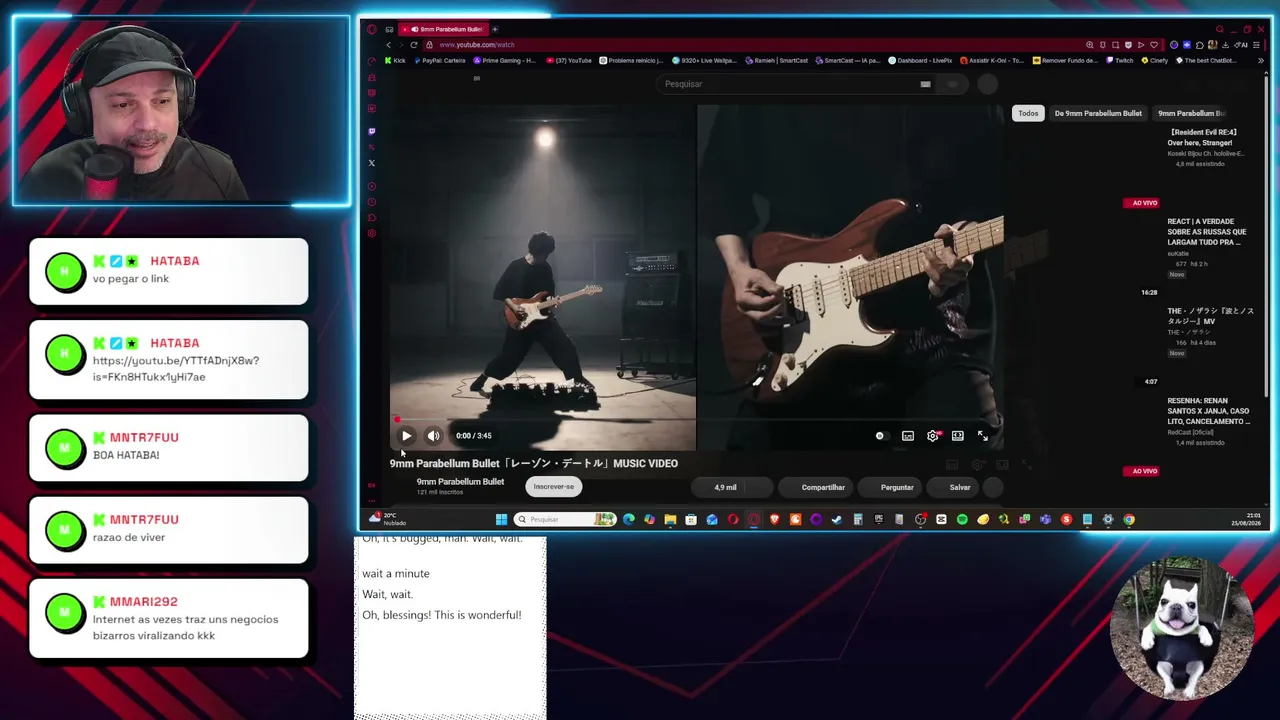The height and width of the screenshot is (720, 1280).
Task: Open more actions next to Salvar
Action: click(x=993, y=488)
